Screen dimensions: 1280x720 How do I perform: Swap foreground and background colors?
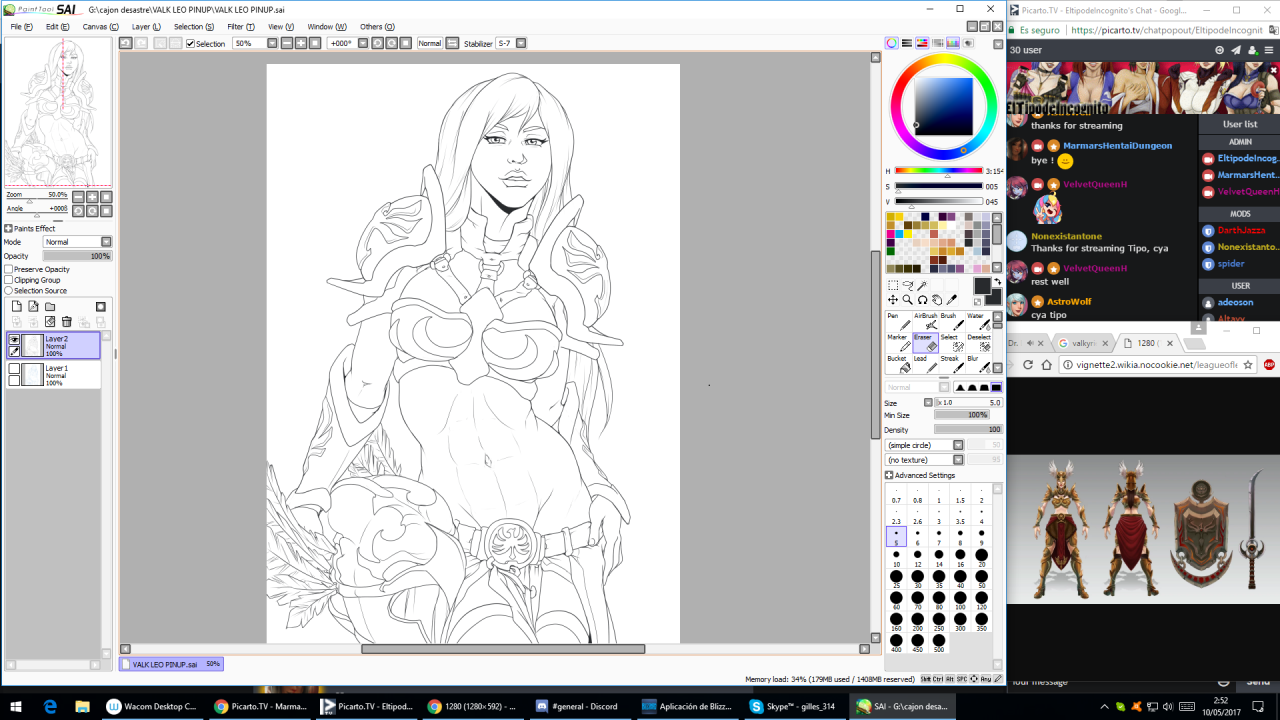(x=998, y=281)
